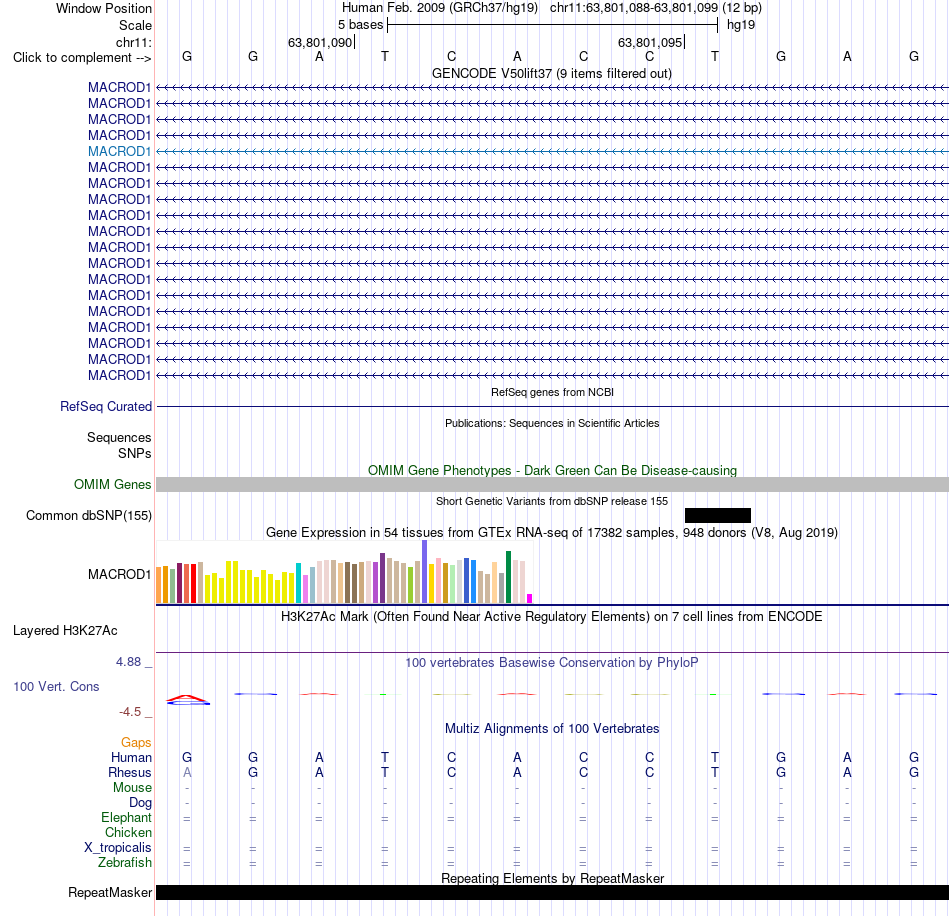Click the RepeatMasker track label
Image resolution: width=950 pixels, height=916 pixels.
click(x=110, y=893)
